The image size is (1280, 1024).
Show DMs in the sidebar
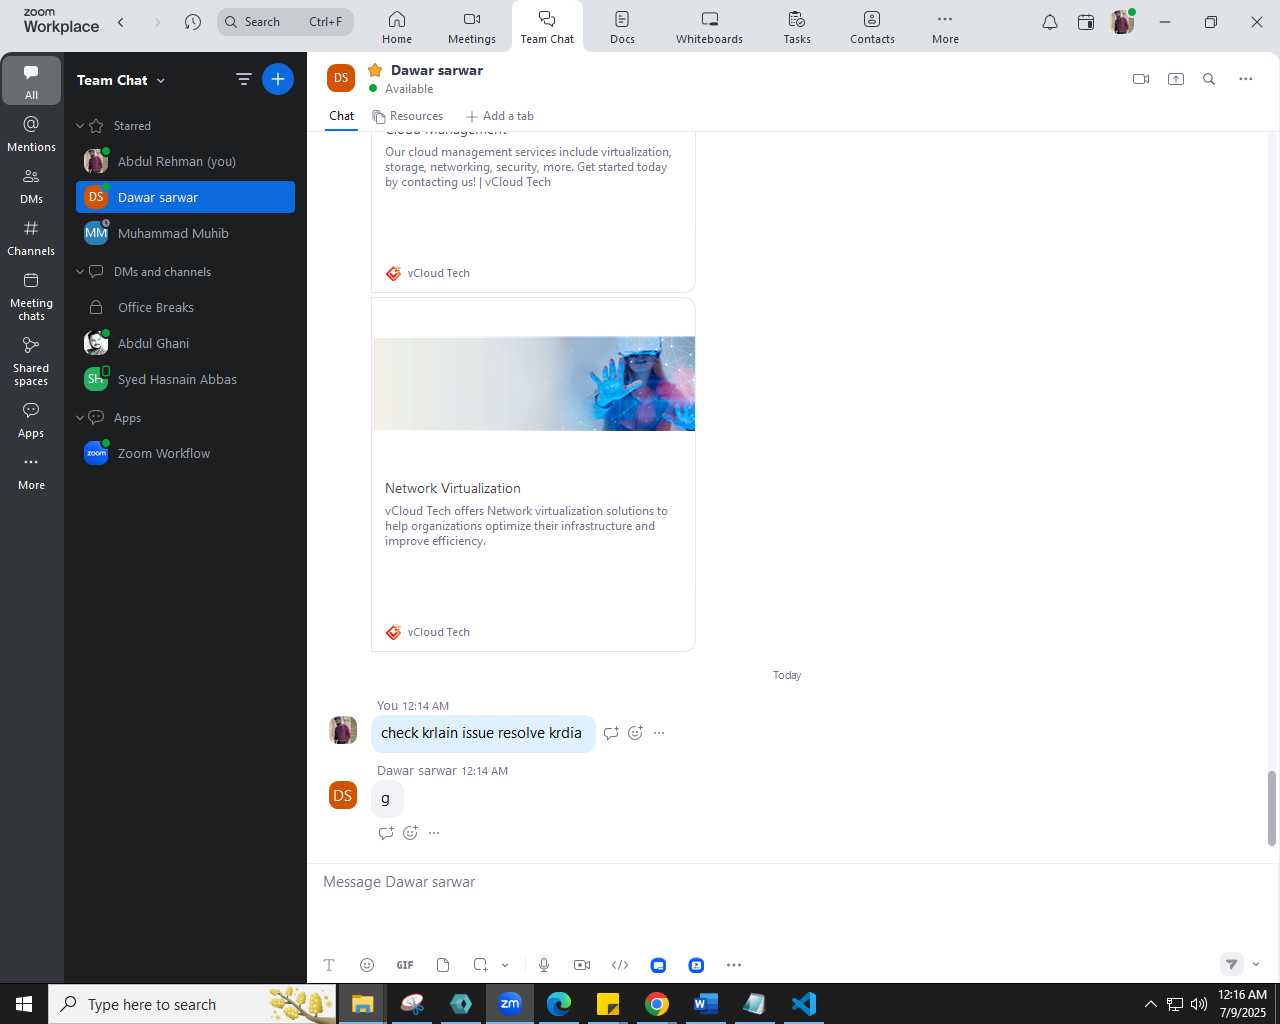click(32, 186)
